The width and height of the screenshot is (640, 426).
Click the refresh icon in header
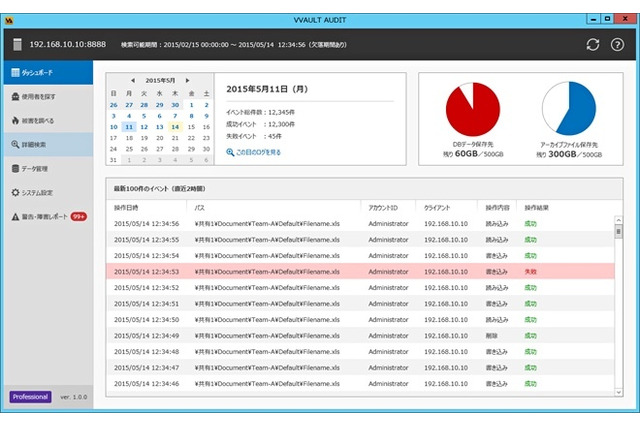click(x=592, y=45)
